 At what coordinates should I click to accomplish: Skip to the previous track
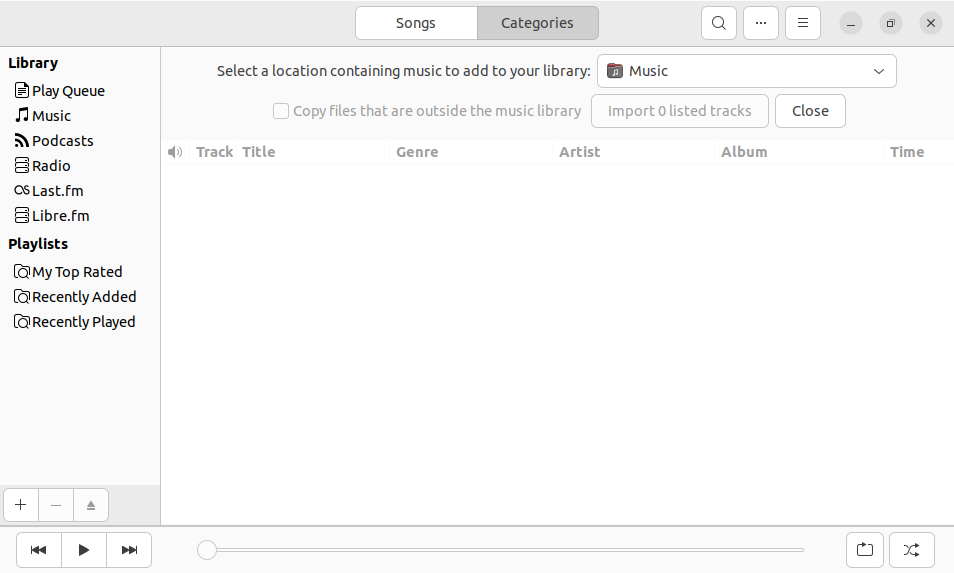pyautogui.click(x=38, y=550)
